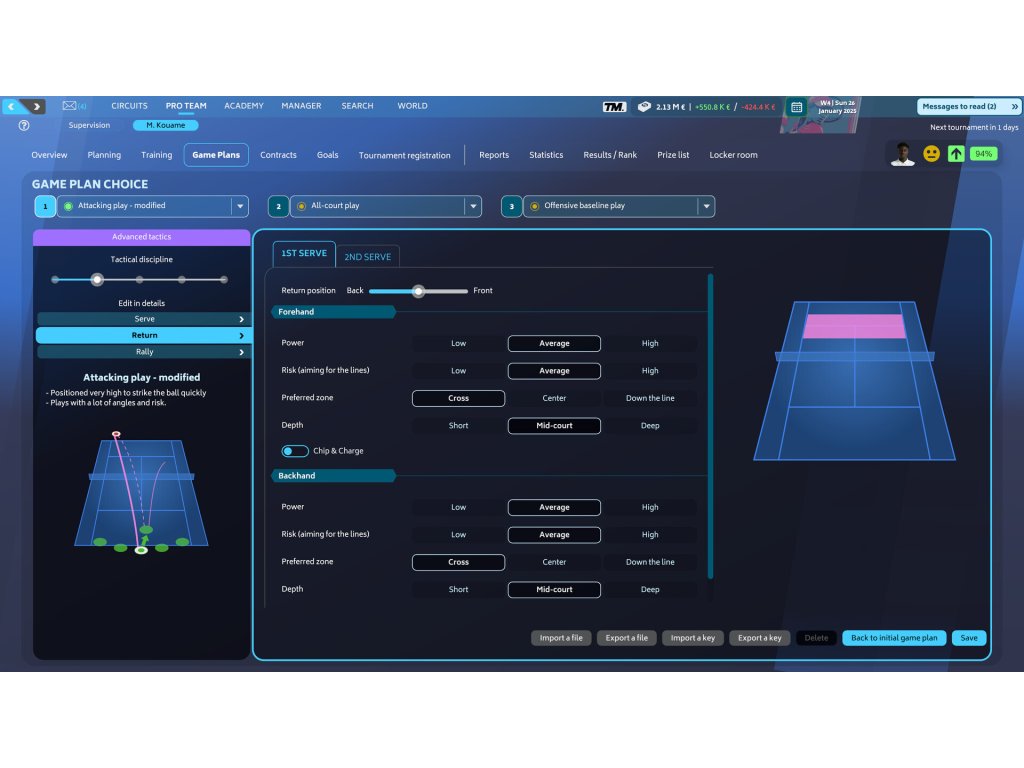The height and width of the screenshot is (768, 1024).
Task: Click the green form arrow icon
Action: [956, 154]
